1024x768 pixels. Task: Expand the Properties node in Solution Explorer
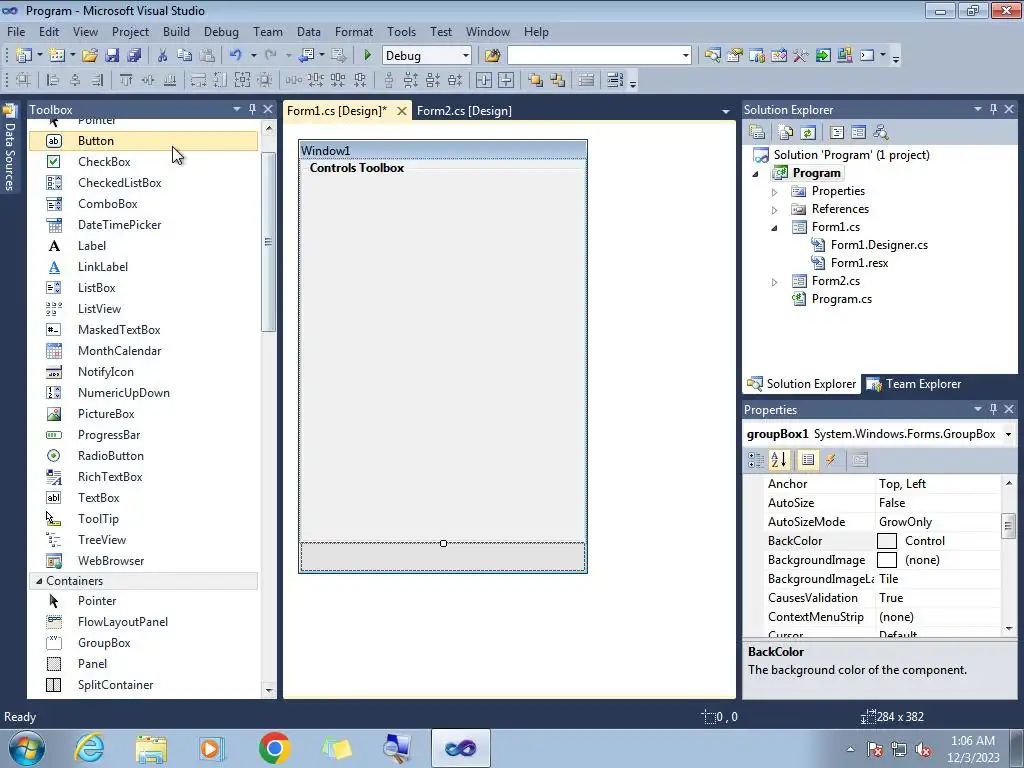[775, 192]
